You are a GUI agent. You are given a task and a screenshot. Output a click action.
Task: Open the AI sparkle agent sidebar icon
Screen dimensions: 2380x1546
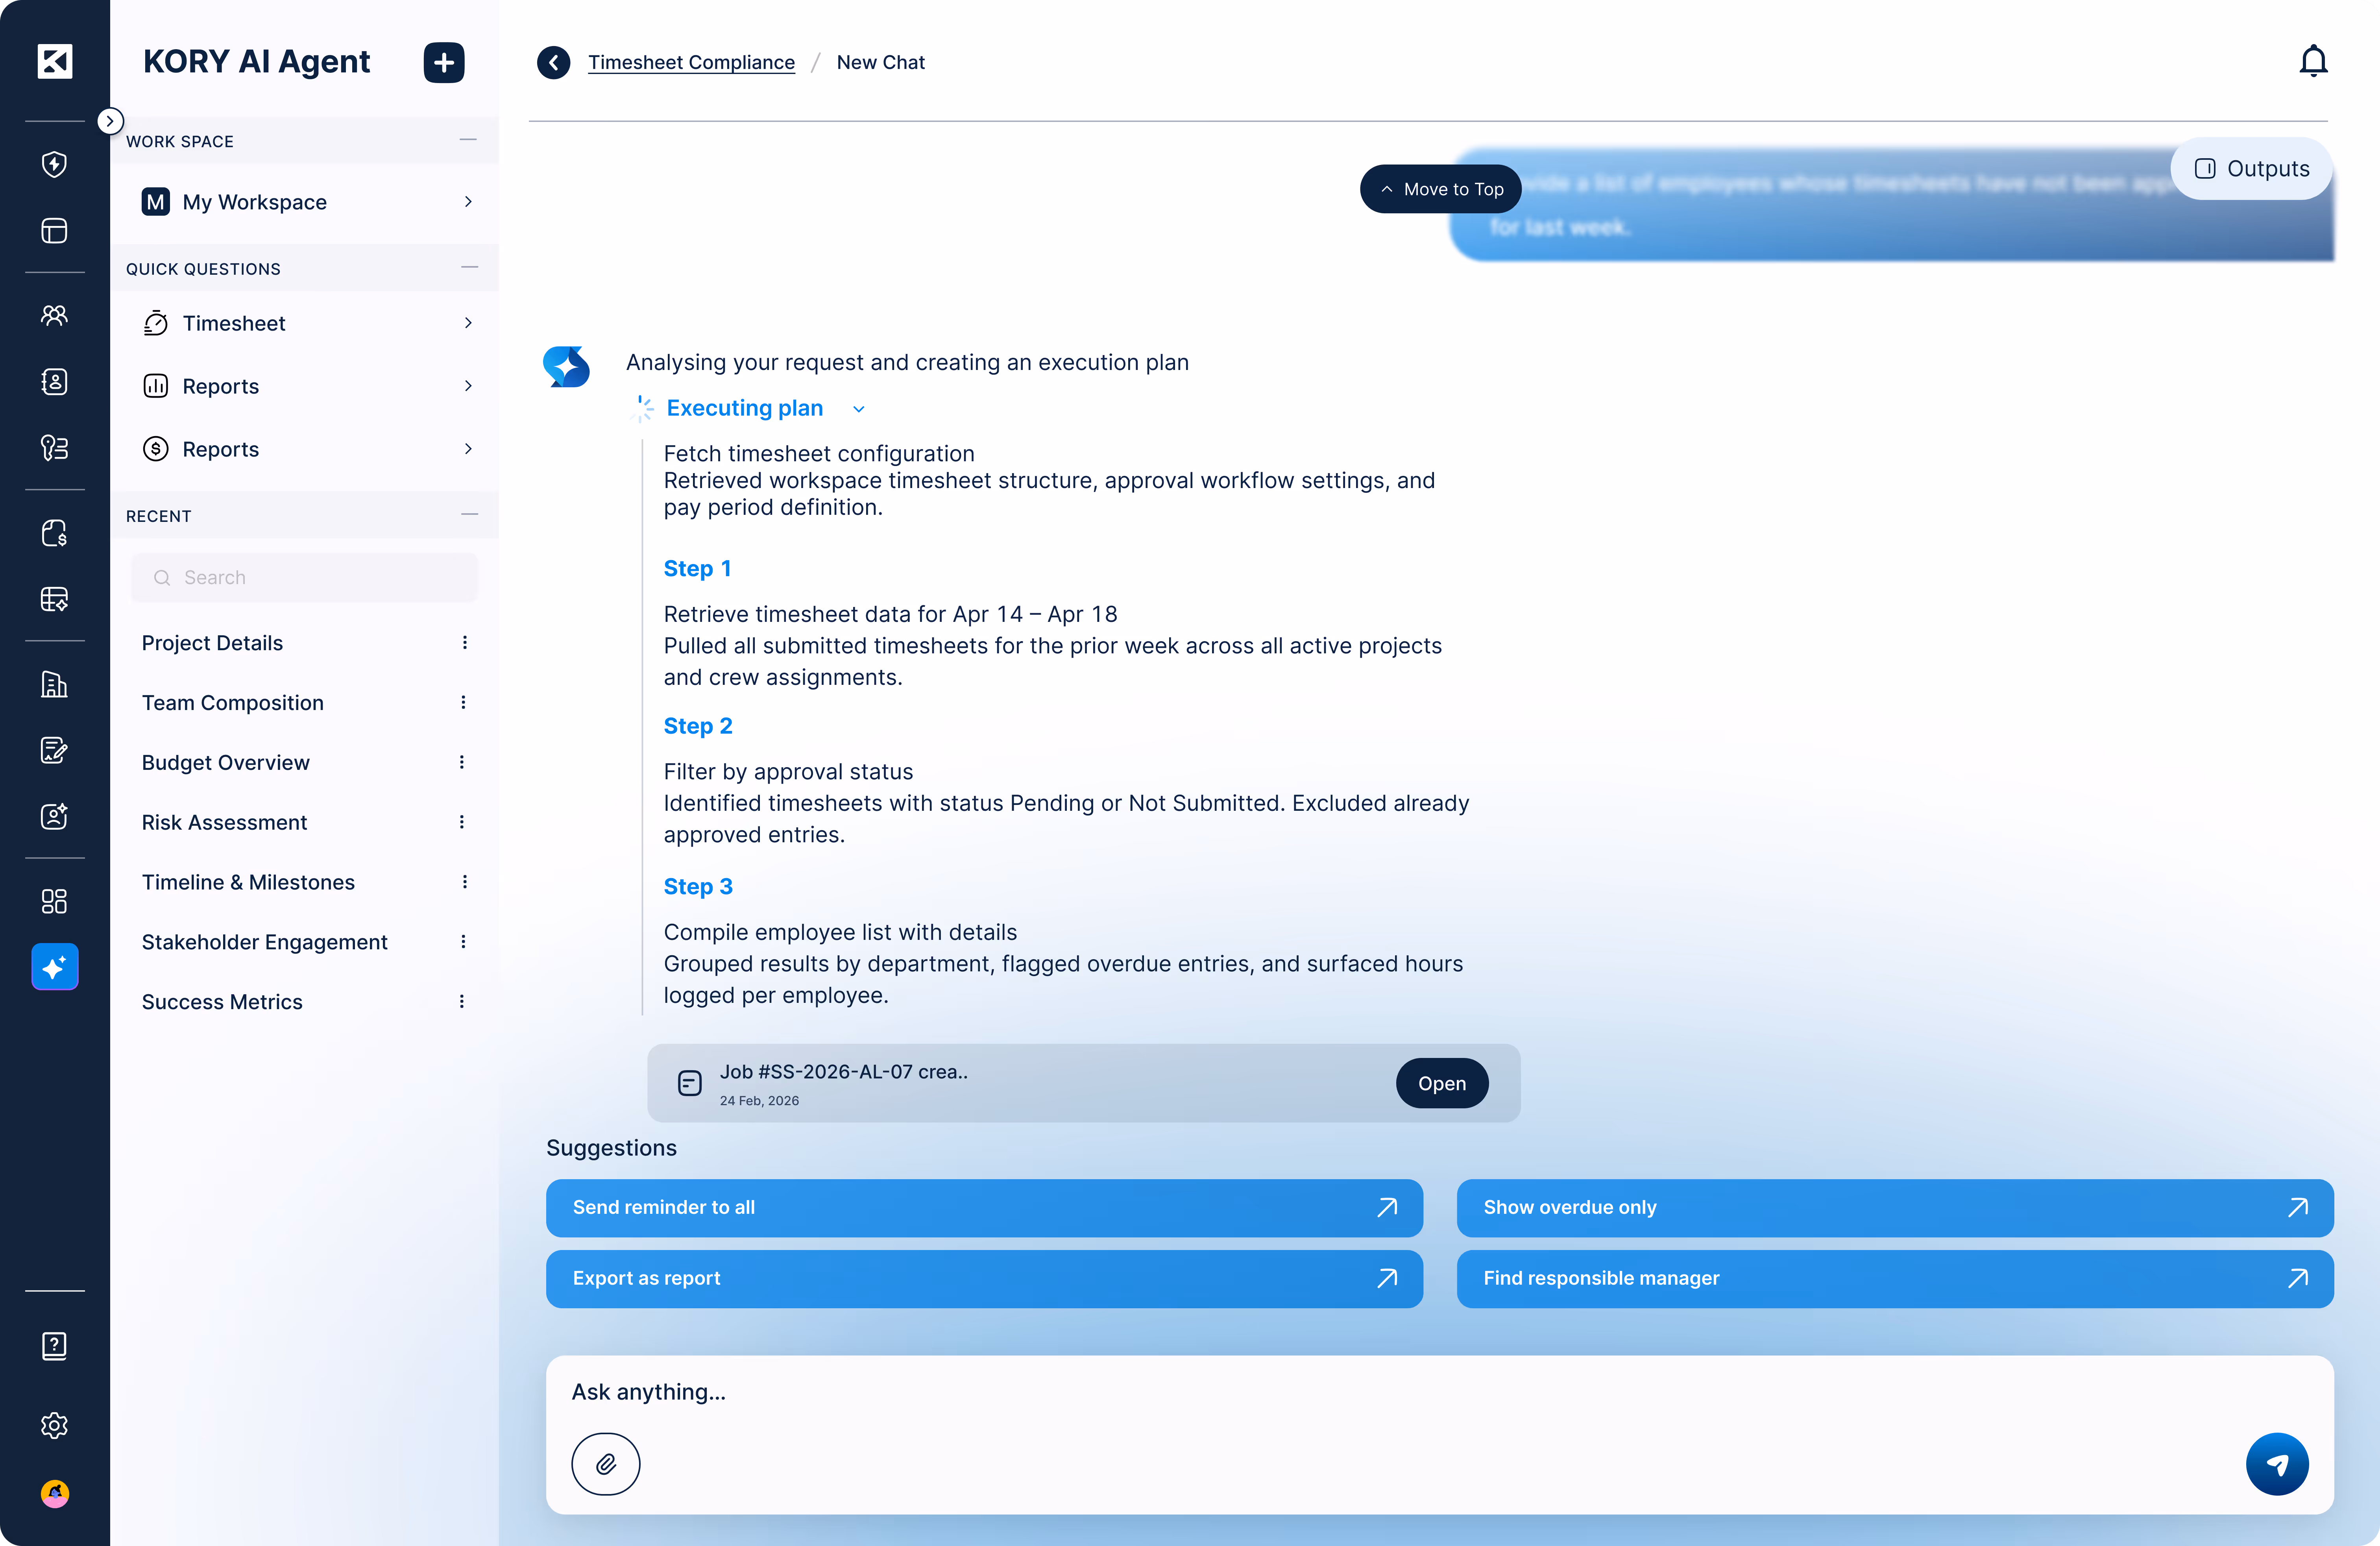[x=54, y=967]
